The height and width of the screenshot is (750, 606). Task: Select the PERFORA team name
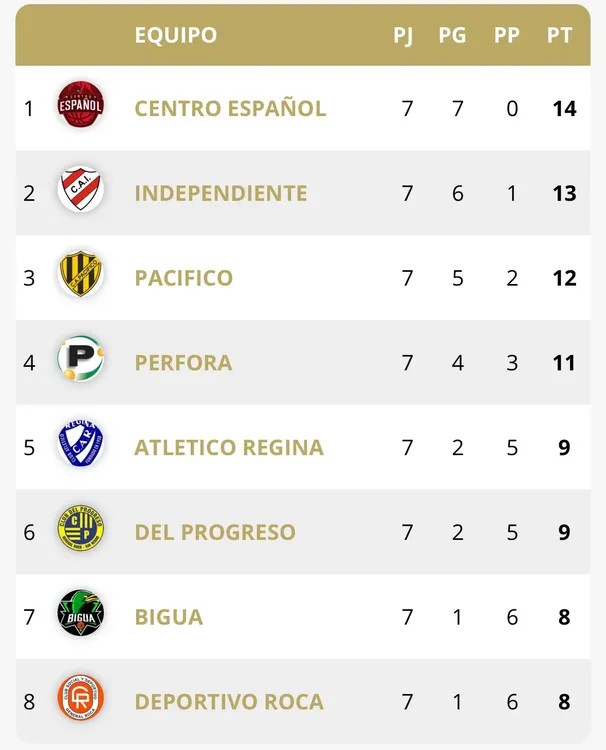click(183, 362)
